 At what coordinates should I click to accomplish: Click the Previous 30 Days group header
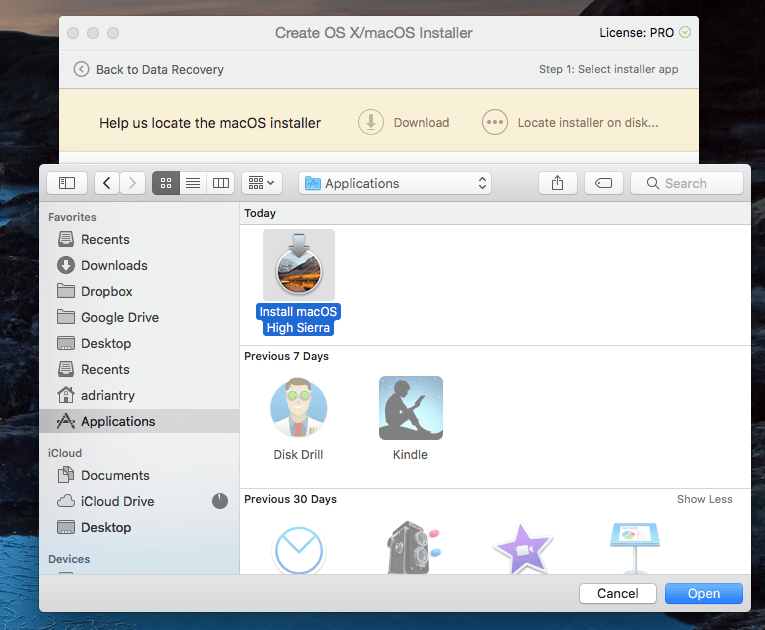(290, 499)
